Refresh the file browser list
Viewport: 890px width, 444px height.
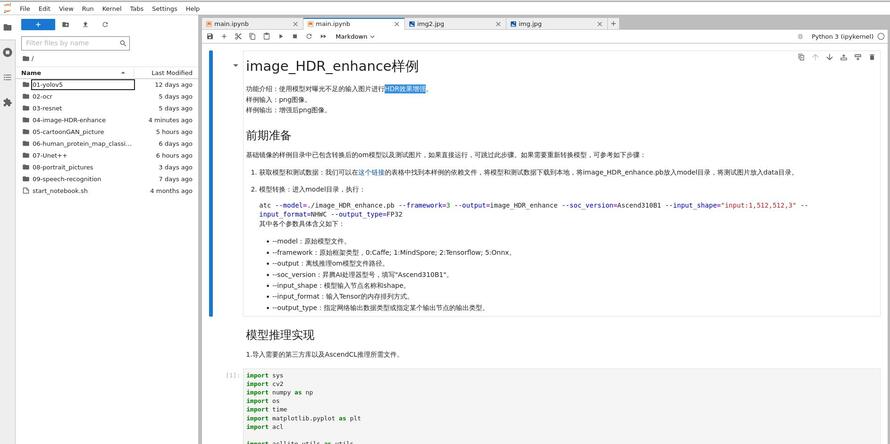tap(105, 25)
